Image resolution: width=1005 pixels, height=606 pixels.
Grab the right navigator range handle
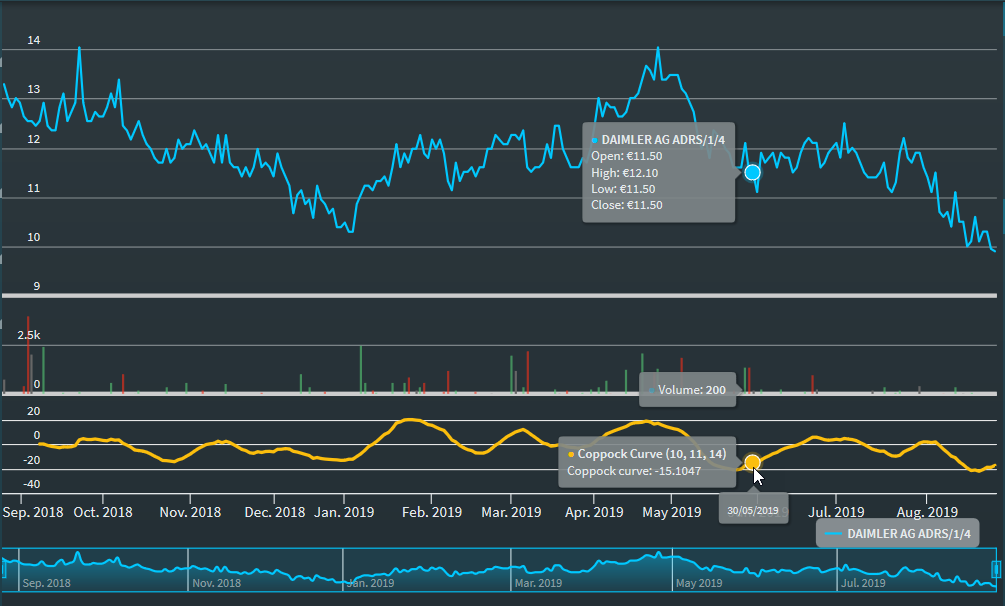995,569
